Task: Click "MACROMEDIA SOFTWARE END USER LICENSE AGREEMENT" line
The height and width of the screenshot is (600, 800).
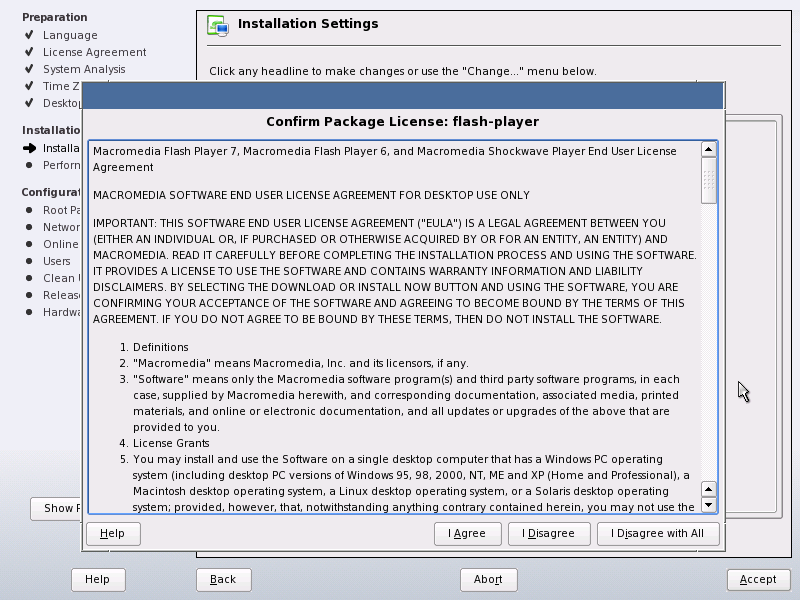Action: click(311, 195)
